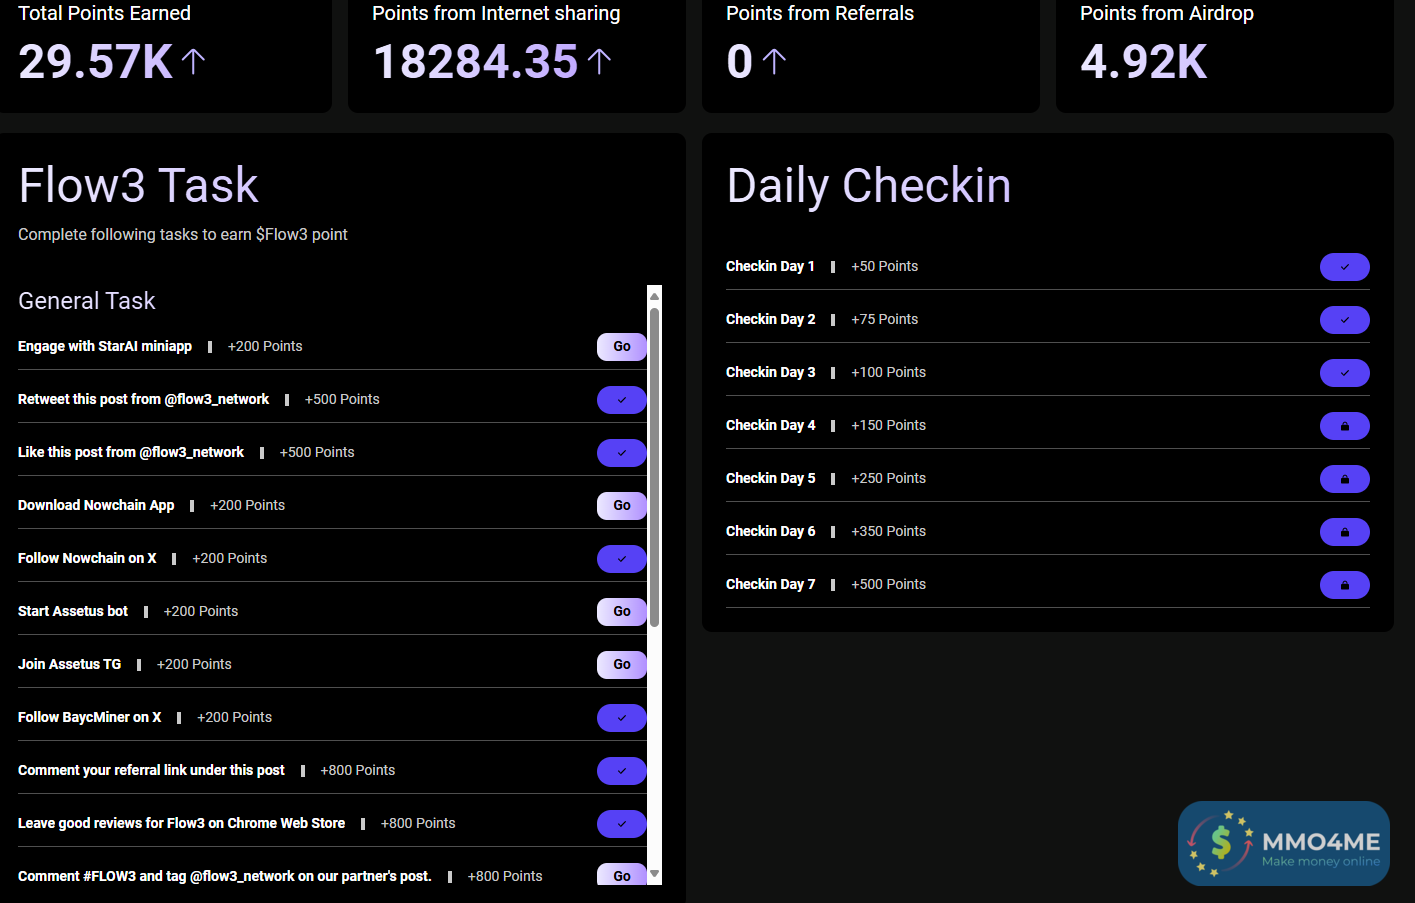Viewport: 1415px width, 903px height.
Task: Click the 'Checkin Day 3' label
Action: click(770, 372)
